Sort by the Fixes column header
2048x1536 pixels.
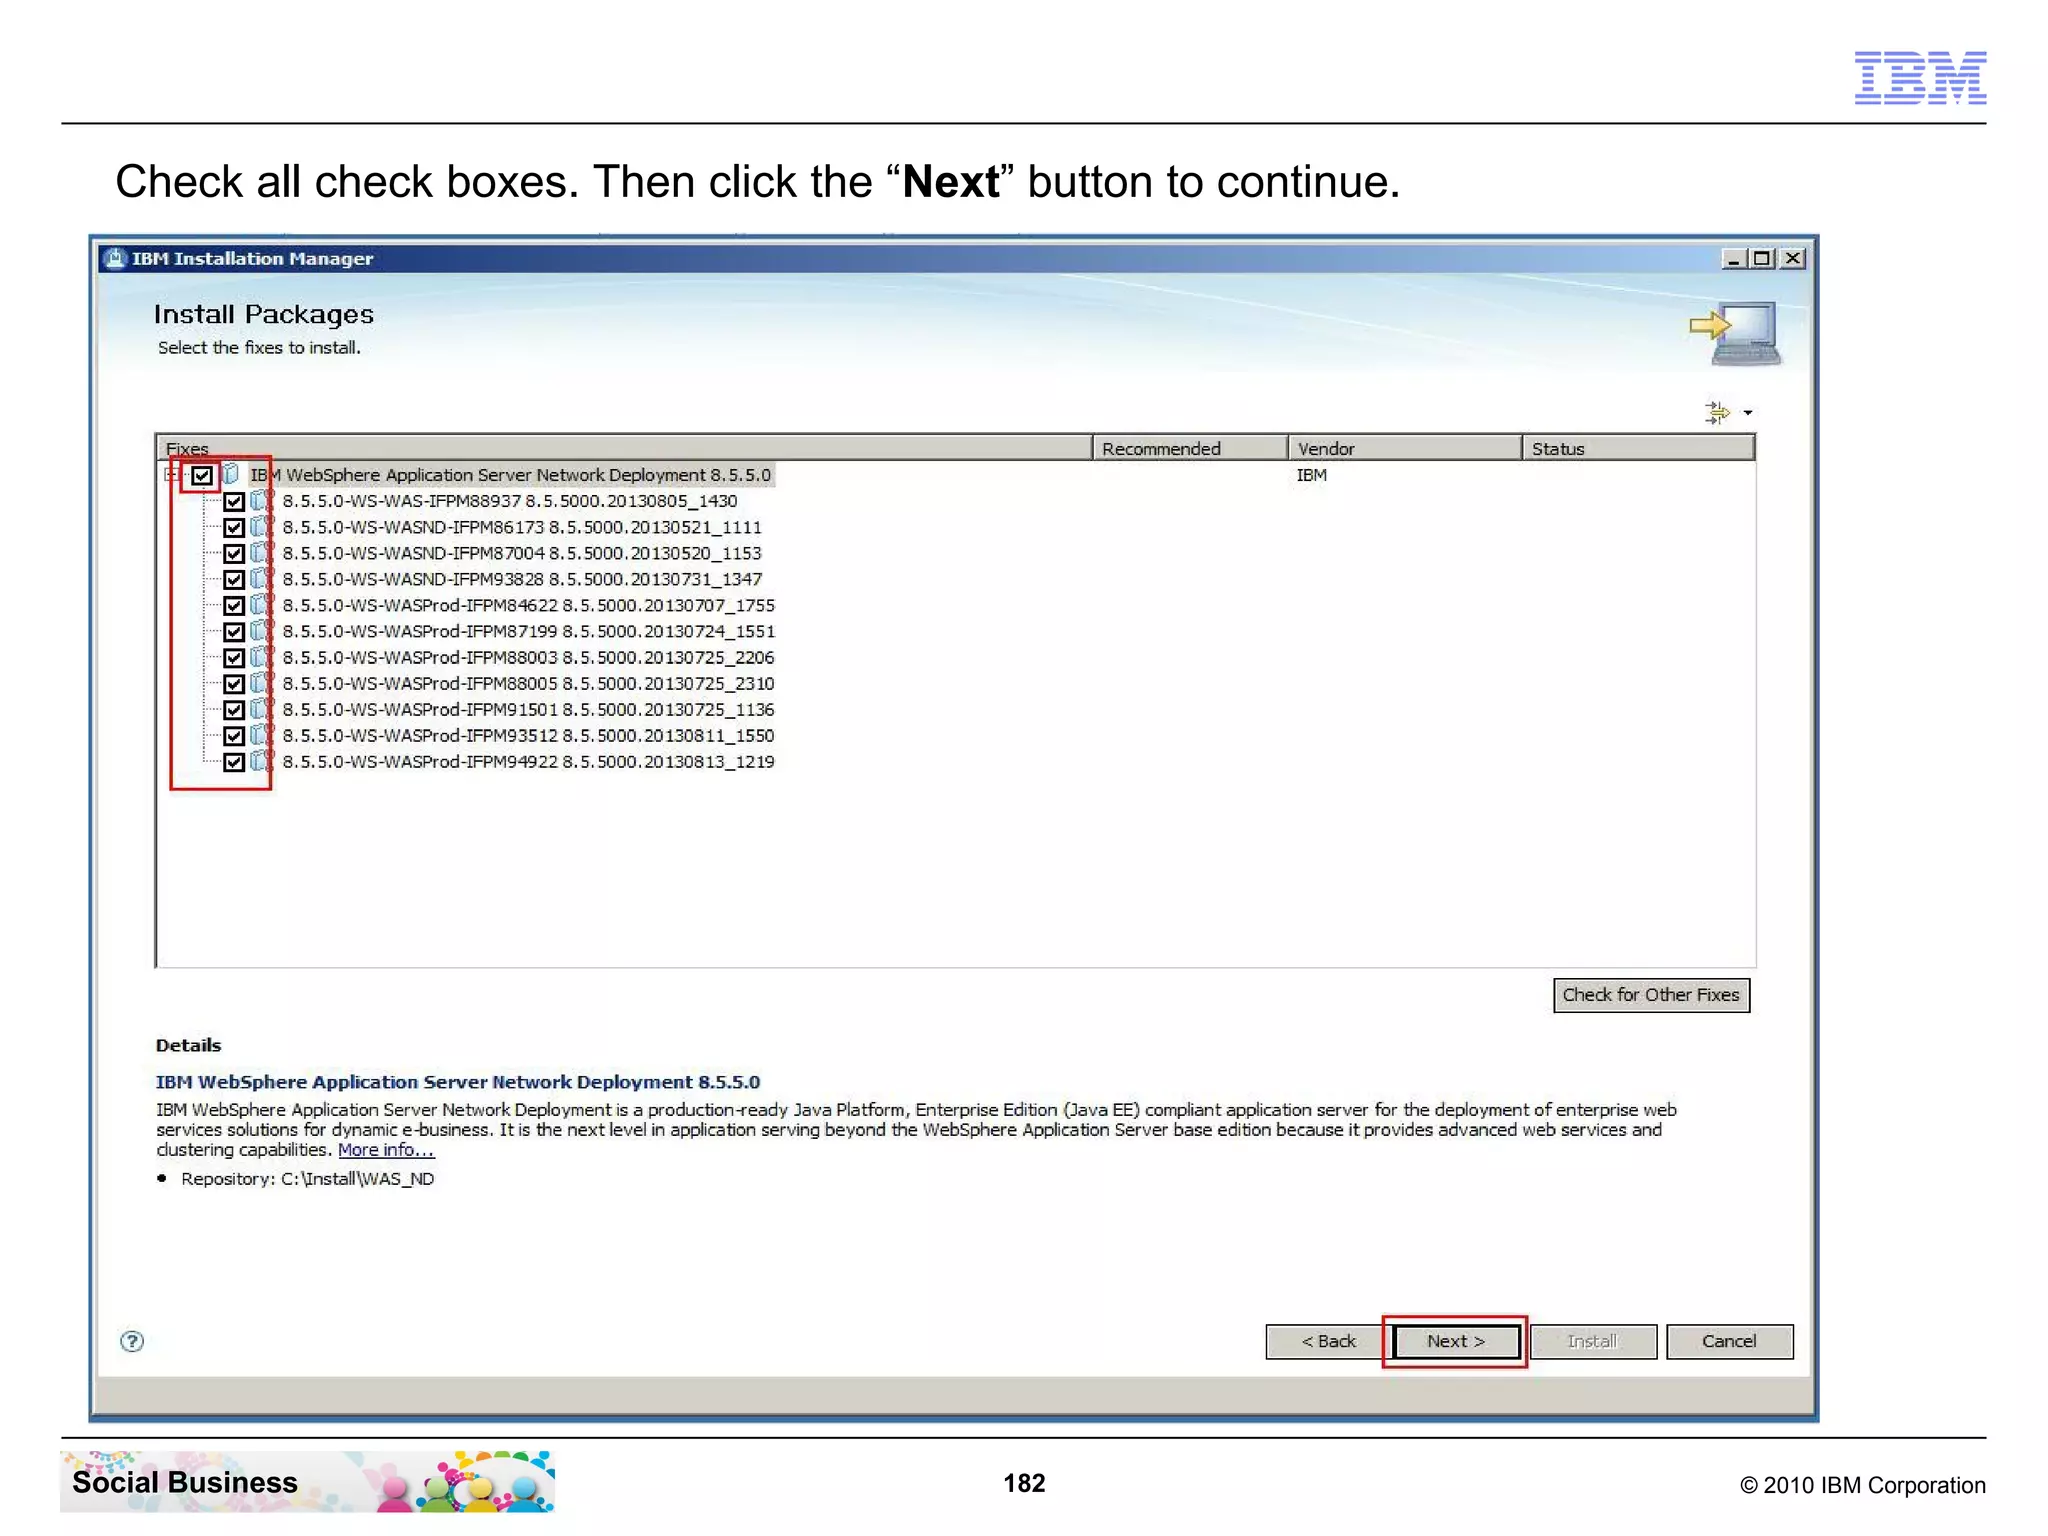624,448
